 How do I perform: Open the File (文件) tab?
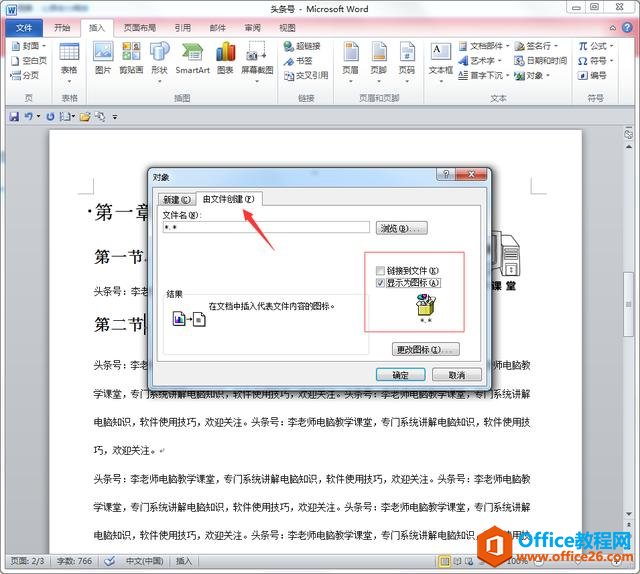24,28
